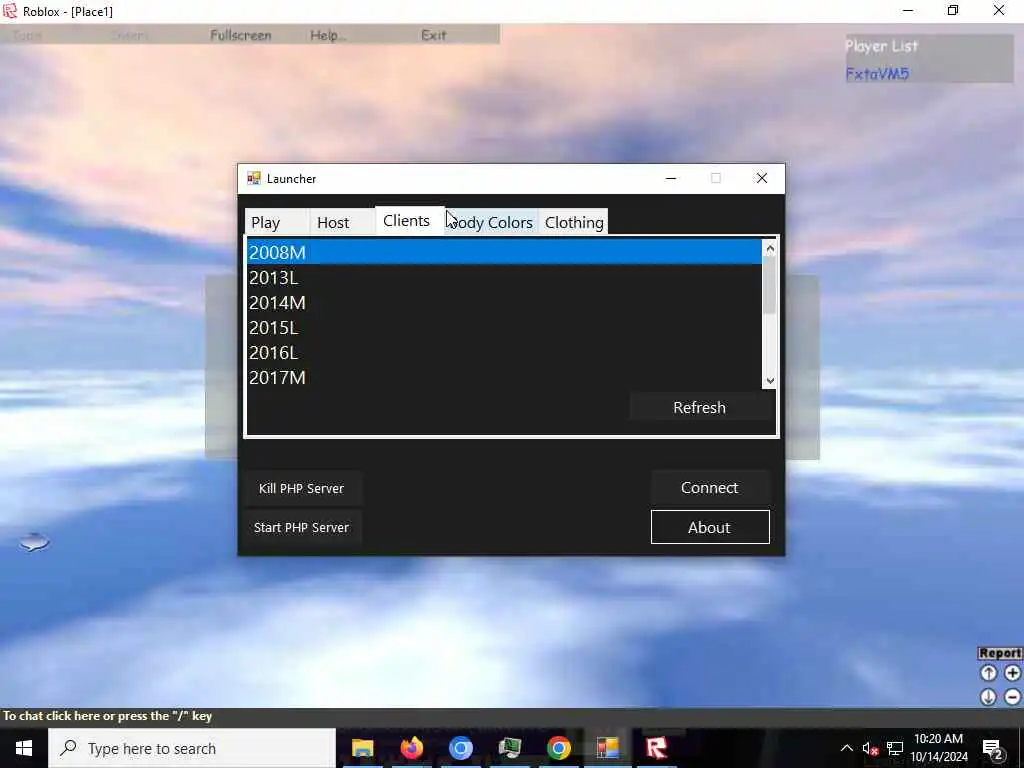Click the Windows search box

click(x=192, y=748)
